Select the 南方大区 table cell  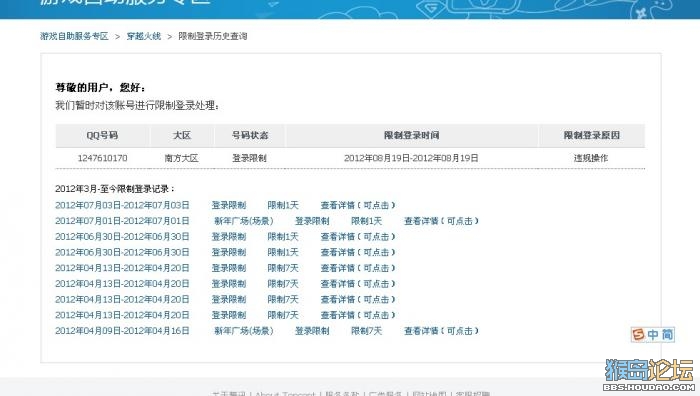point(182,158)
